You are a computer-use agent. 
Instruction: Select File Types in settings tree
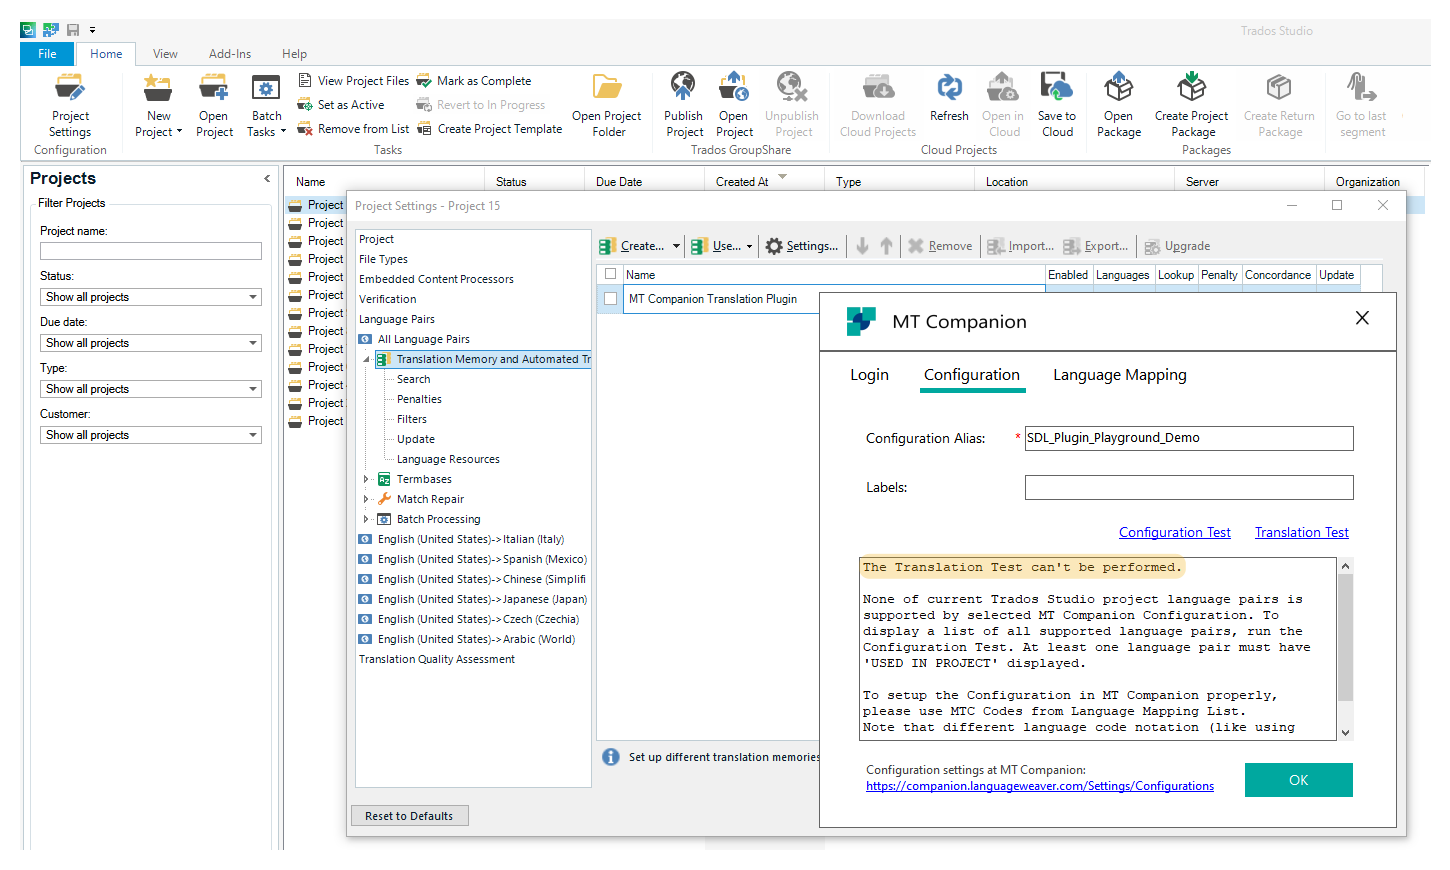[383, 259]
